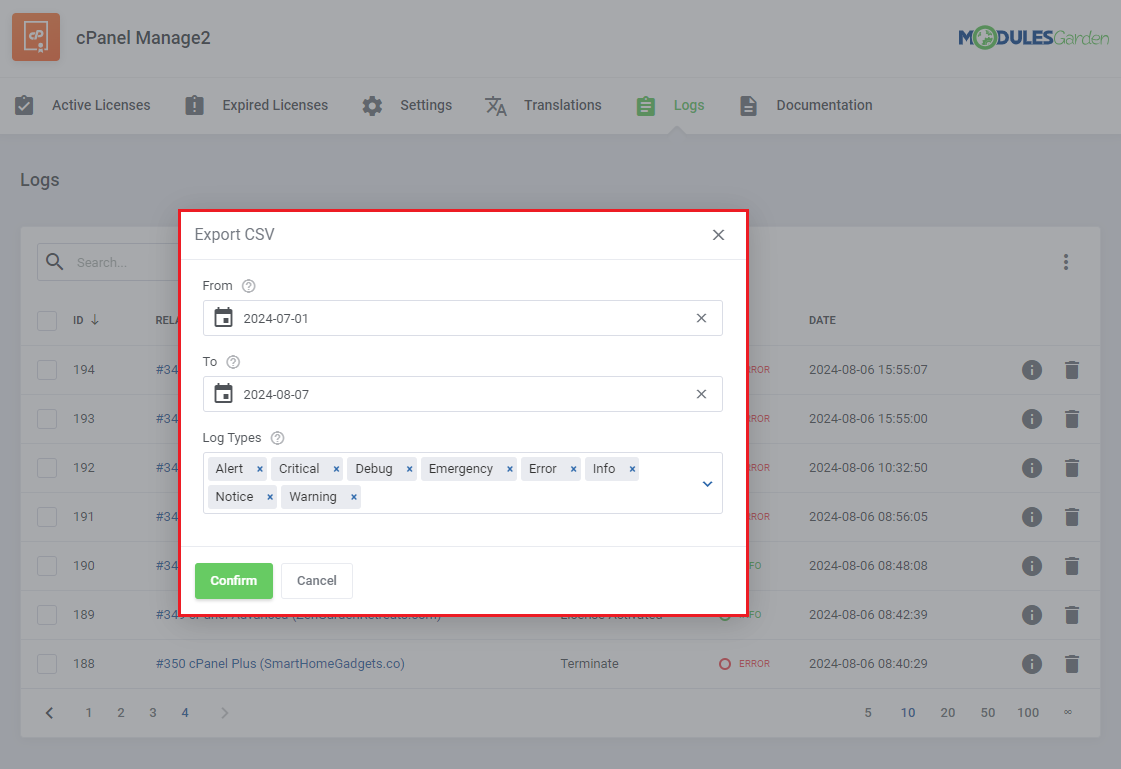This screenshot has width=1121, height=769.
Task: Open the three-dot more actions menu
Action: (x=1066, y=262)
